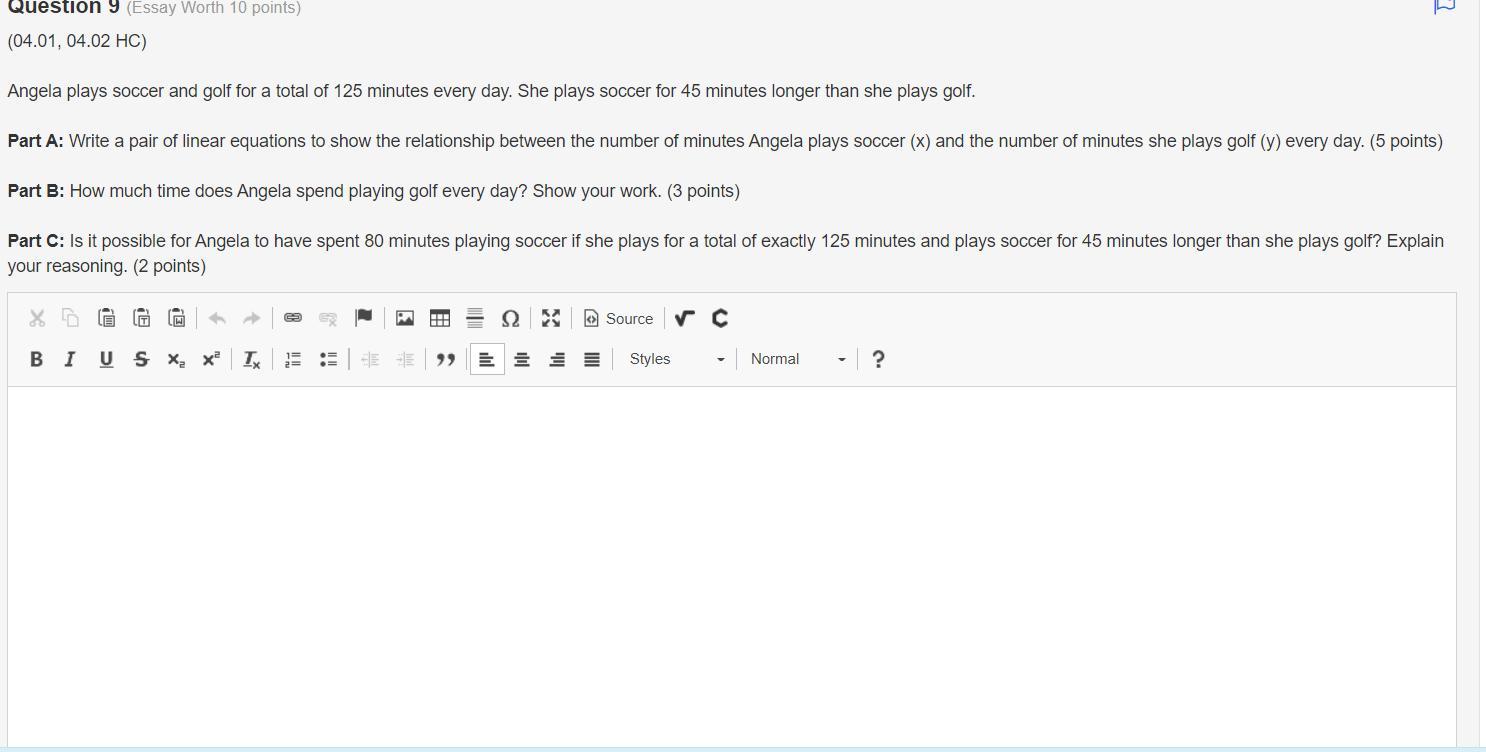Click the Increase Indent icon
This screenshot has width=1486, height=752.
click(x=405, y=359)
